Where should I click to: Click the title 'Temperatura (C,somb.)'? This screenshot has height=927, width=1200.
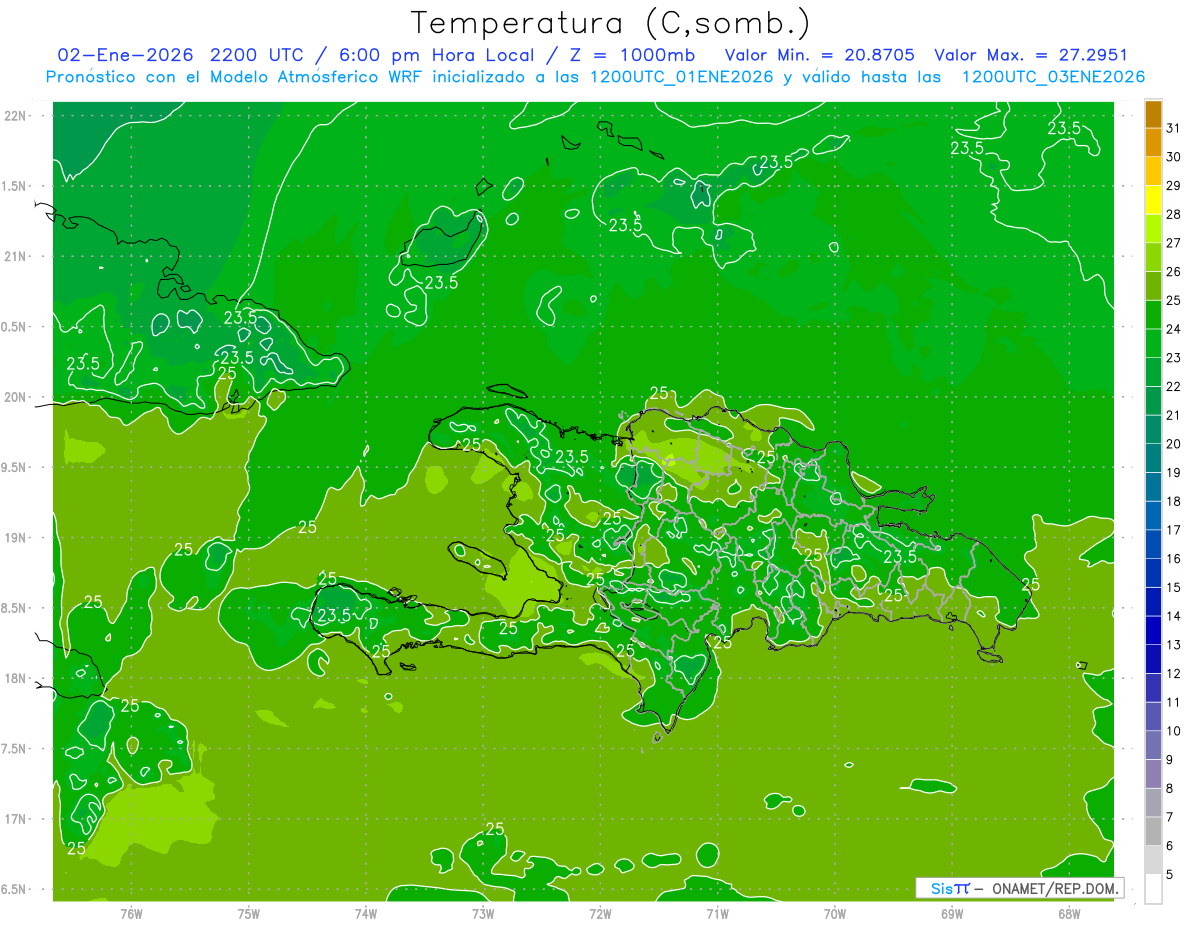tap(611, 24)
